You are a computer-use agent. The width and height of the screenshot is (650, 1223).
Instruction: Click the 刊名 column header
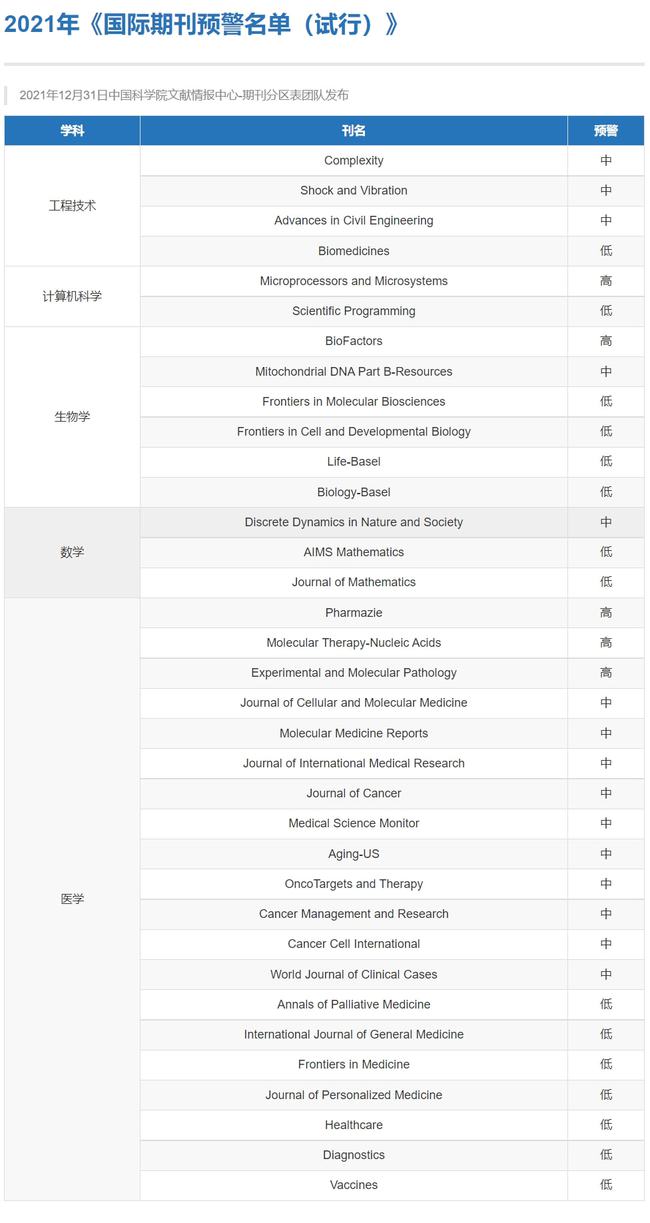pyautogui.click(x=353, y=131)
